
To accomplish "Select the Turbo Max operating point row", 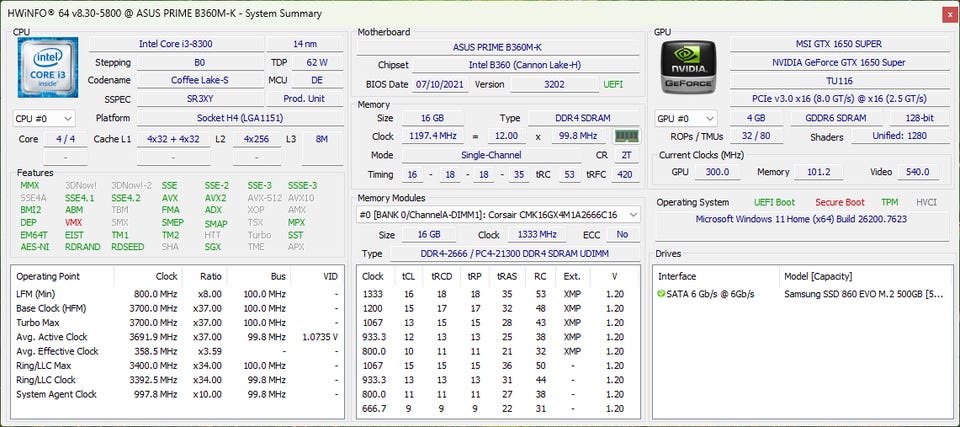I will tap(170, 323).
